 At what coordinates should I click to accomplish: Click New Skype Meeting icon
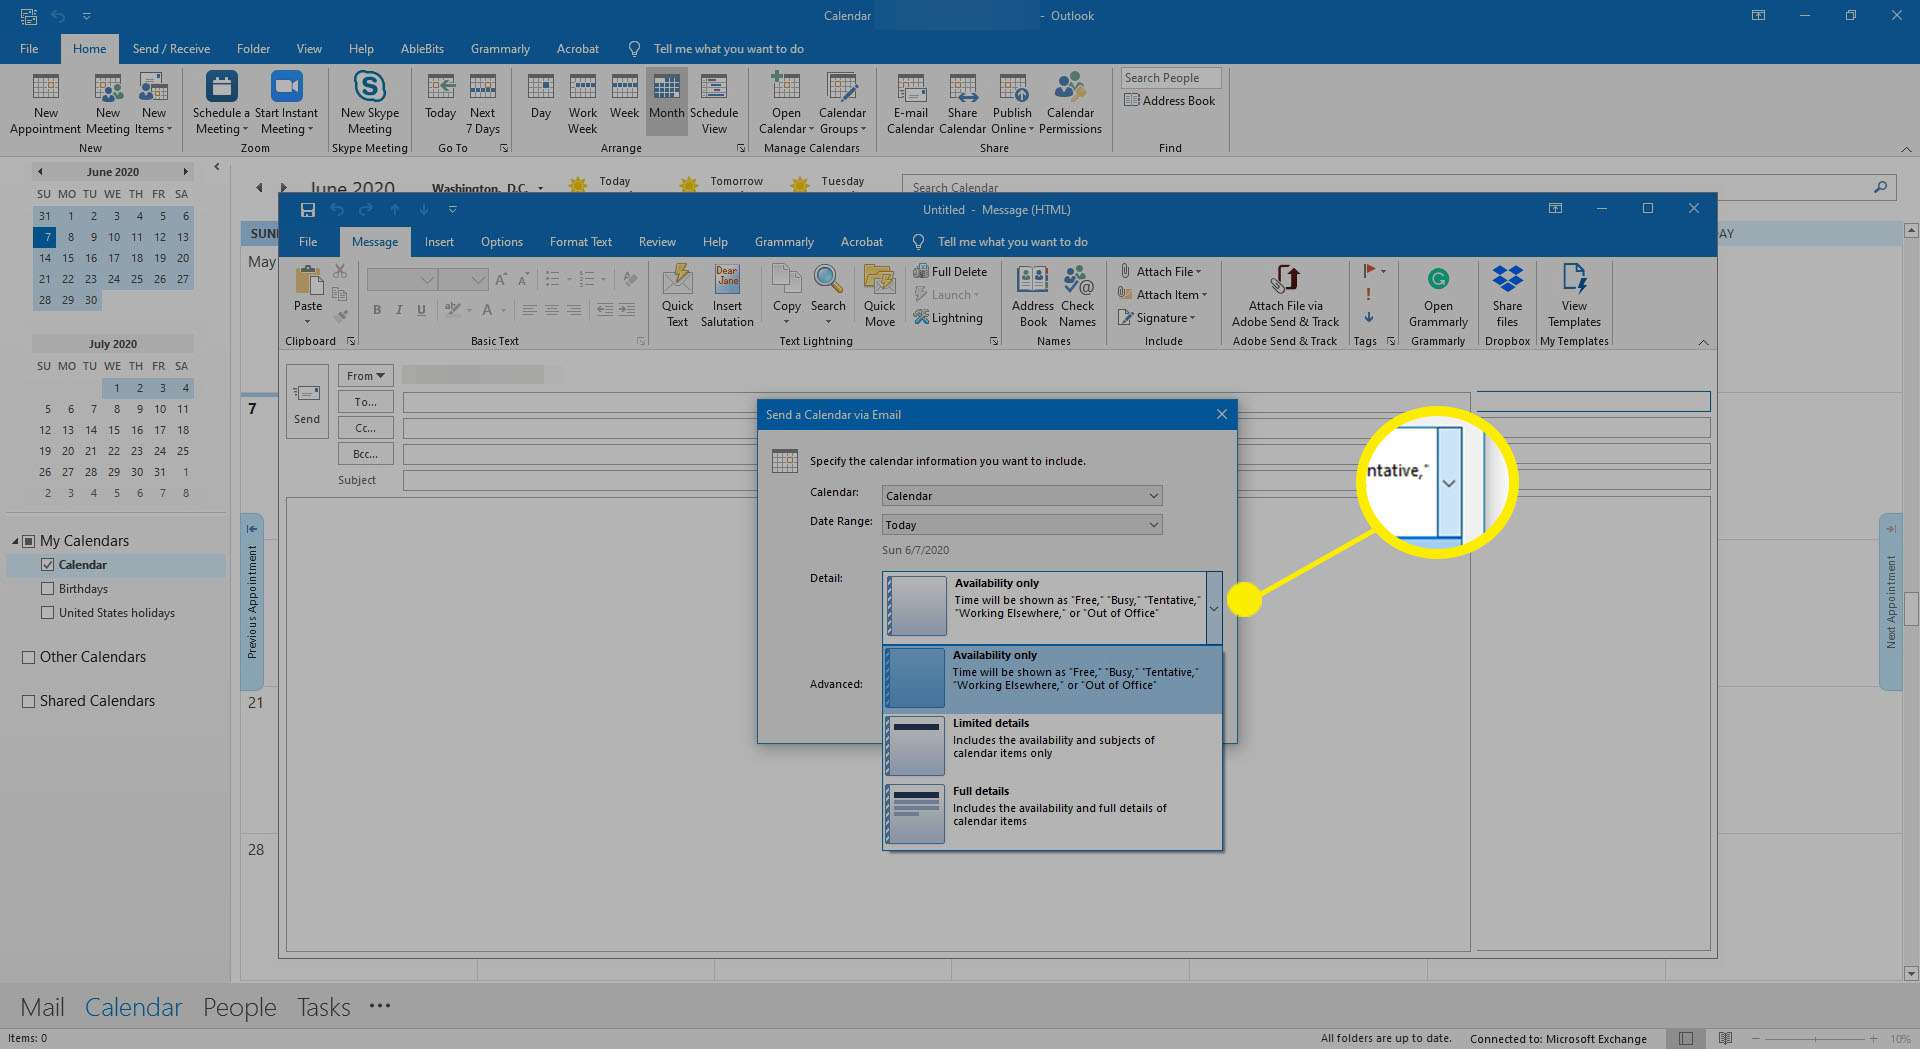point(369,103)
